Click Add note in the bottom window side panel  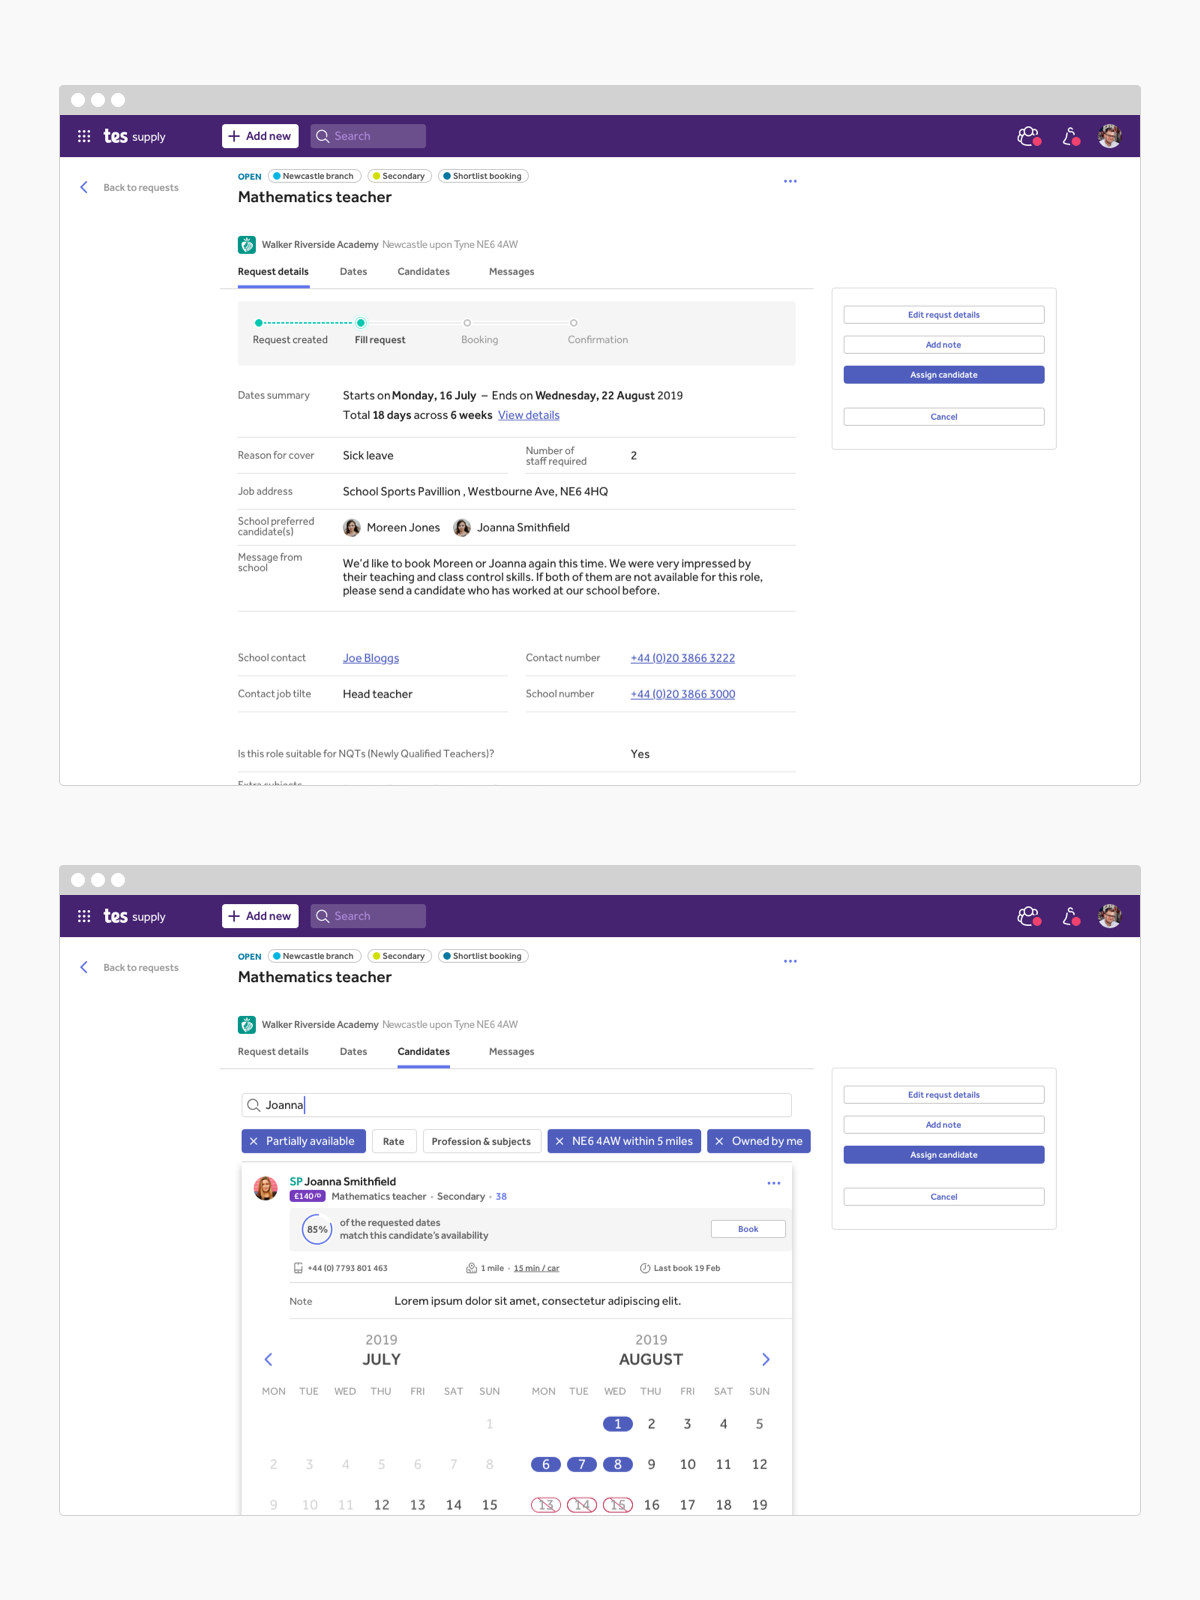[x=944, y=1125]
